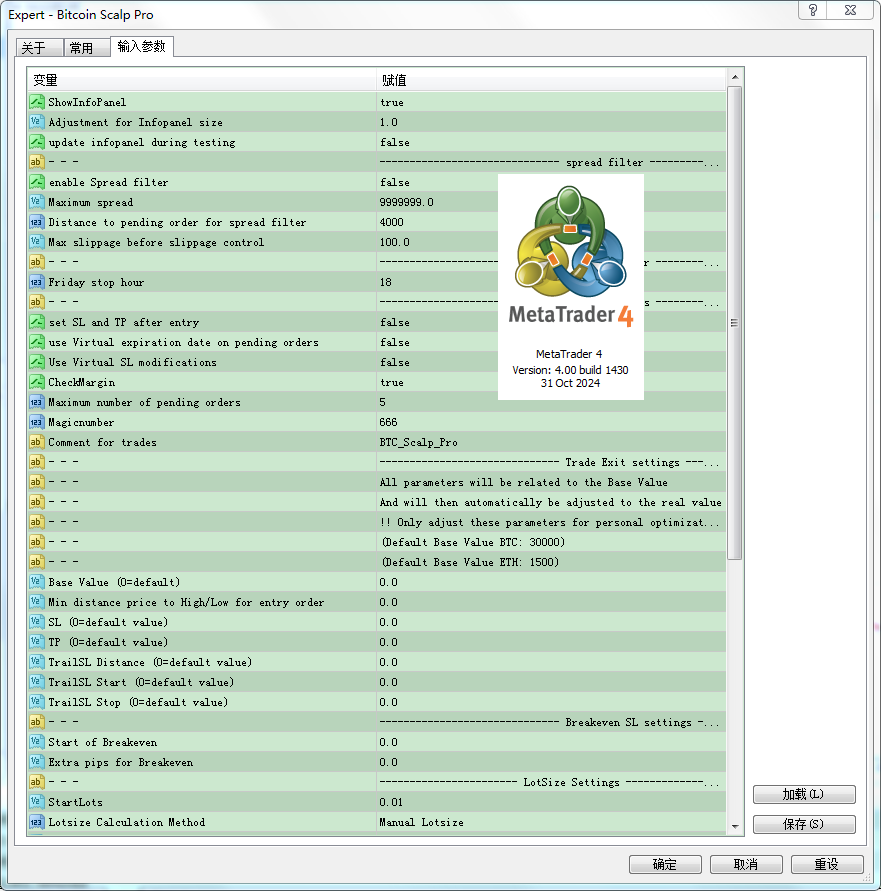Click the boolean icon beside ShowInfoPanel
881x891 pixels.
point(37,102)
